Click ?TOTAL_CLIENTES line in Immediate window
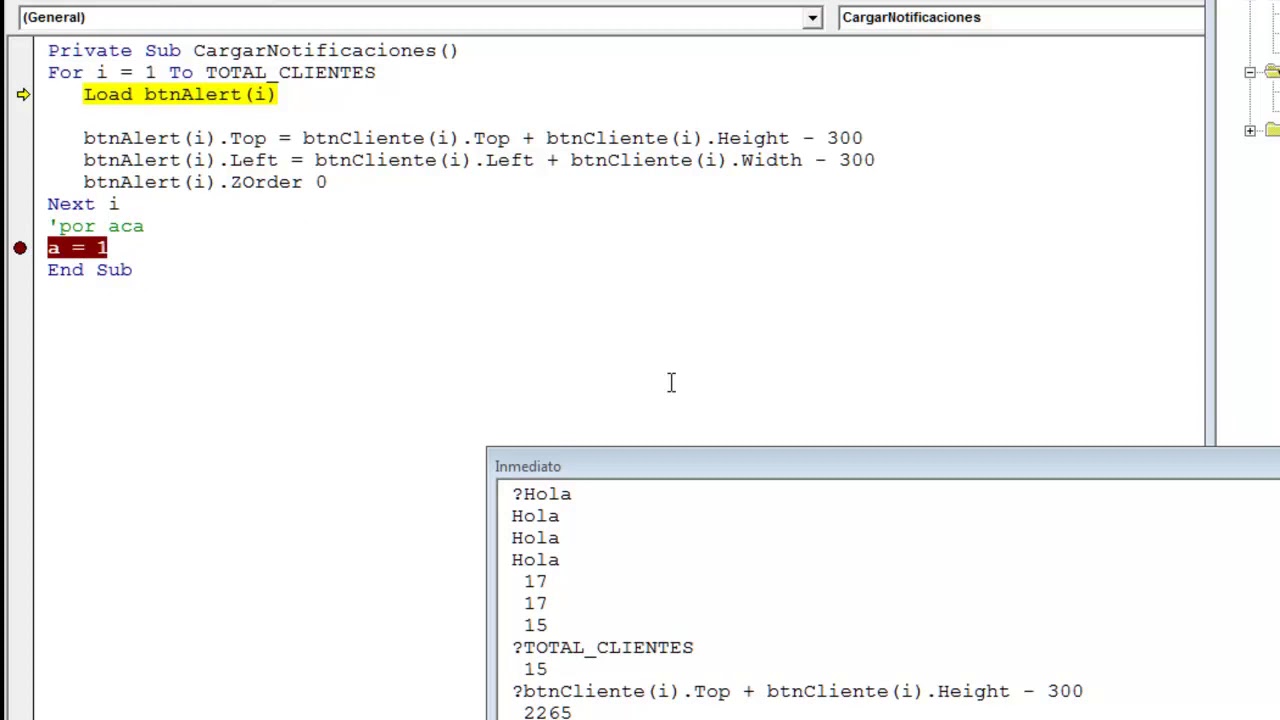Viewport: 1280px width, 720px height. coord(602,648)
